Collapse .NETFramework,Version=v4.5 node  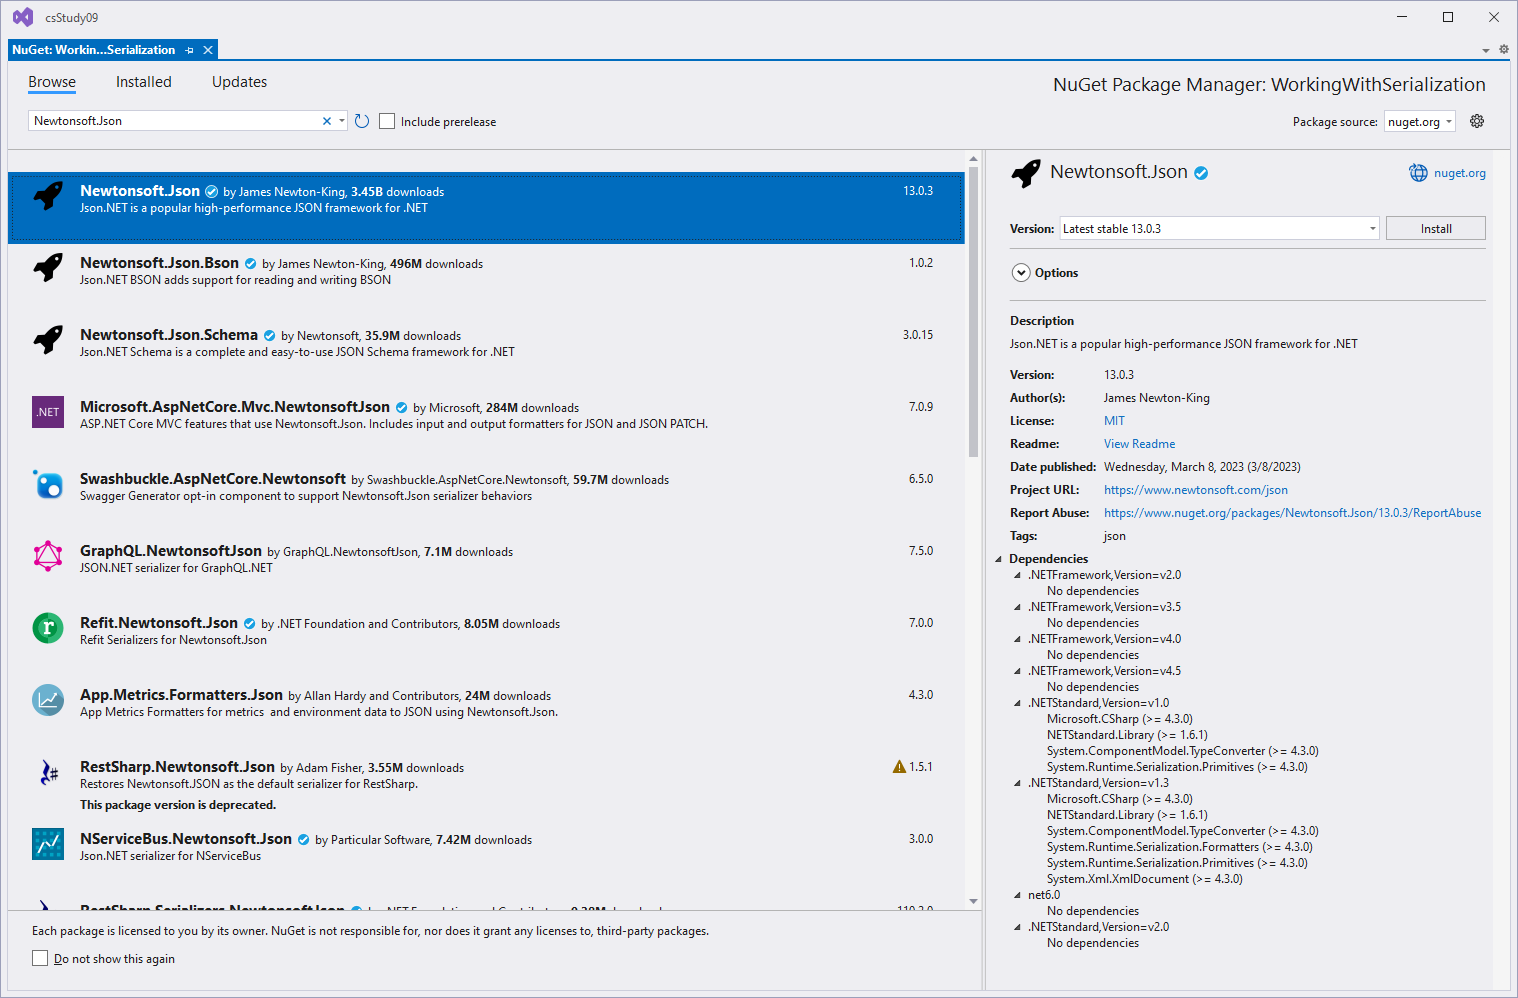(1018, 671)
